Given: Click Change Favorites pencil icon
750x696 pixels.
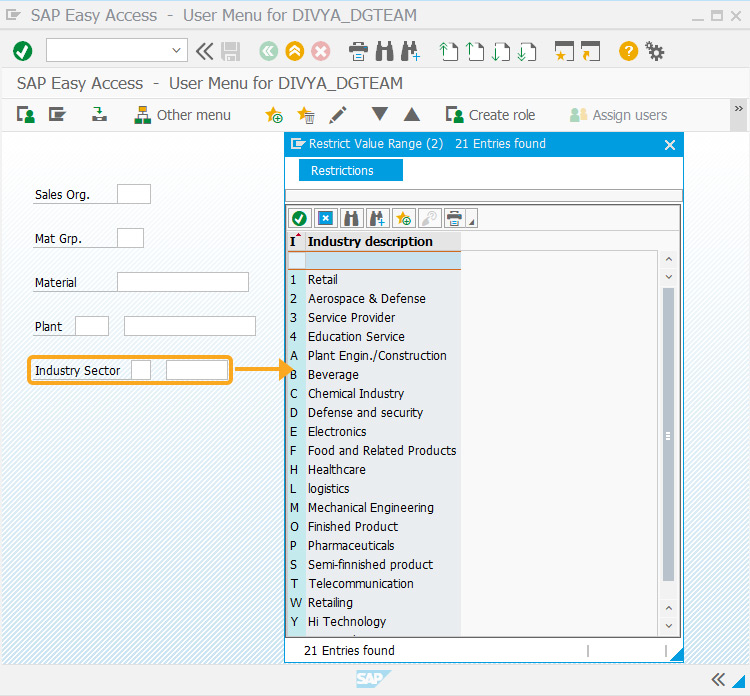Looking at the screenshot, I should click(338, 115).
